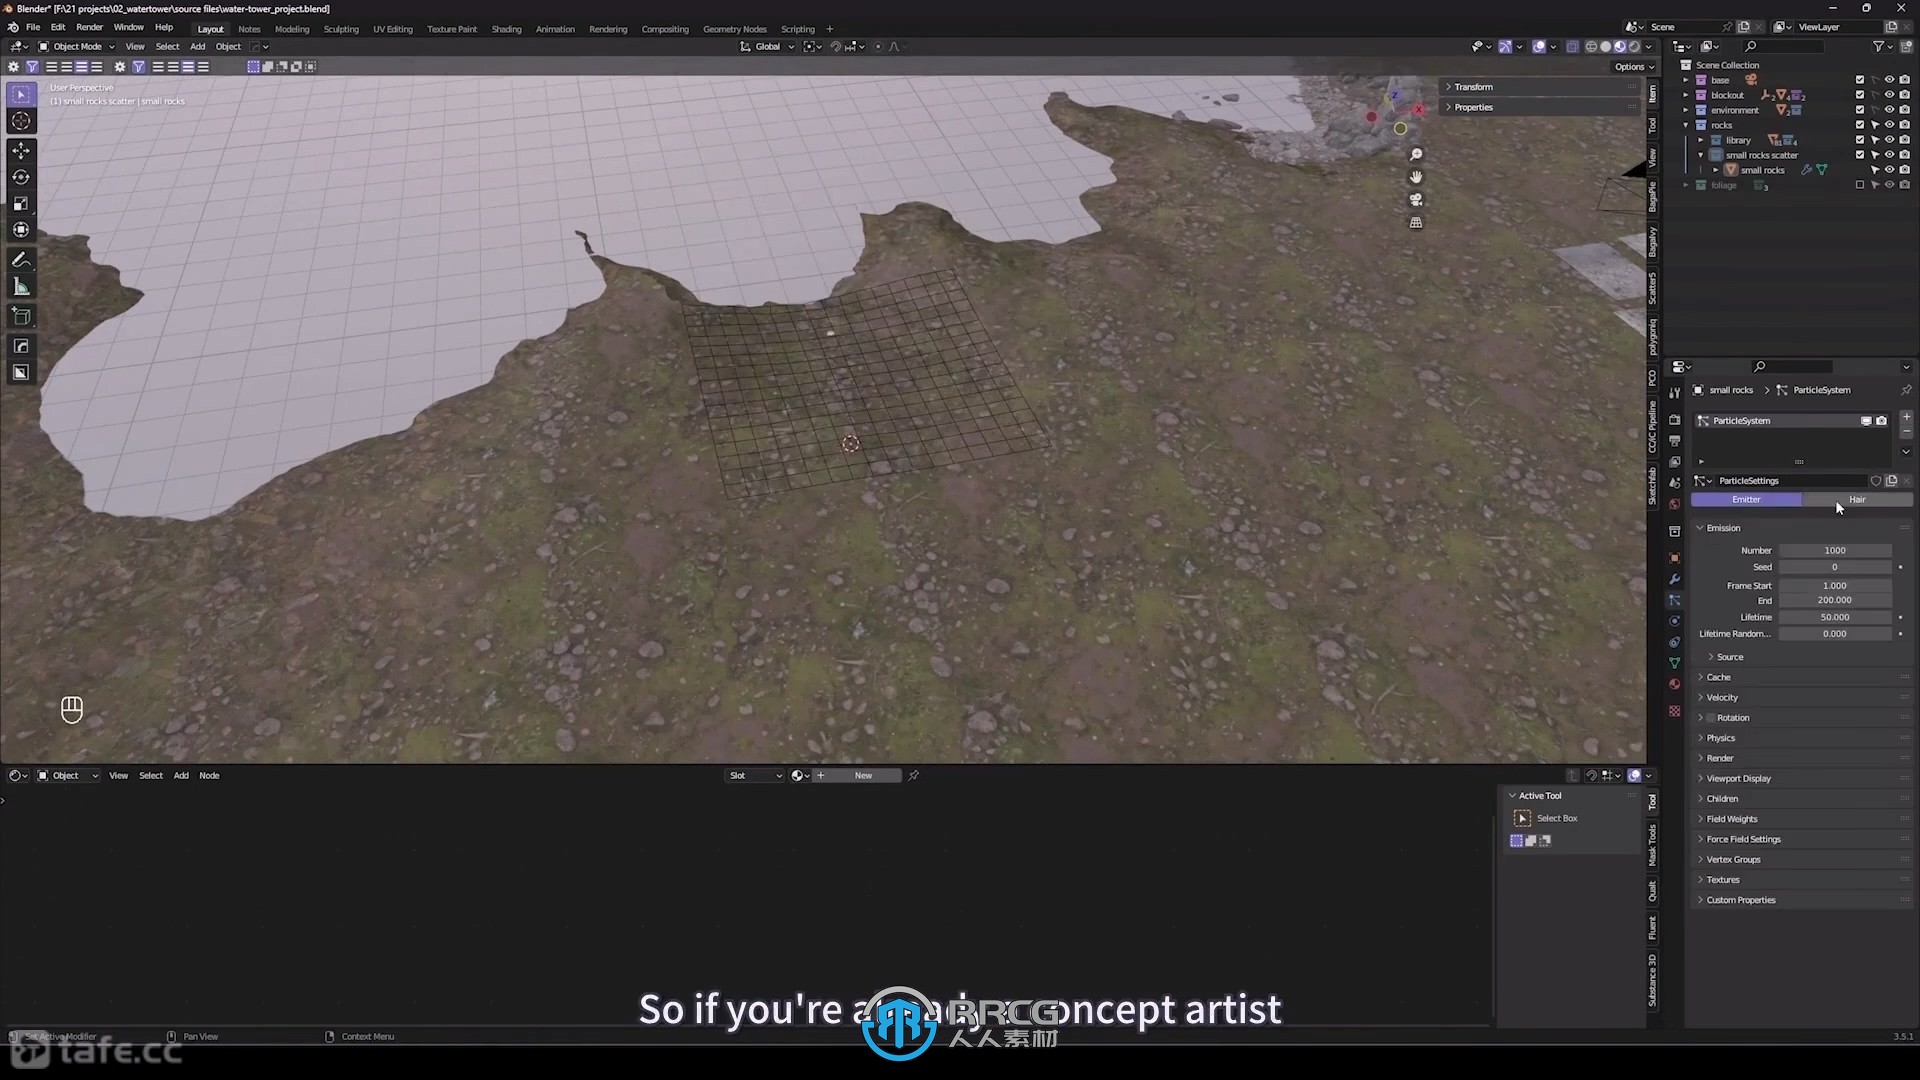Click the Lifetime value field 50.000

click(x=1835, y=618)
